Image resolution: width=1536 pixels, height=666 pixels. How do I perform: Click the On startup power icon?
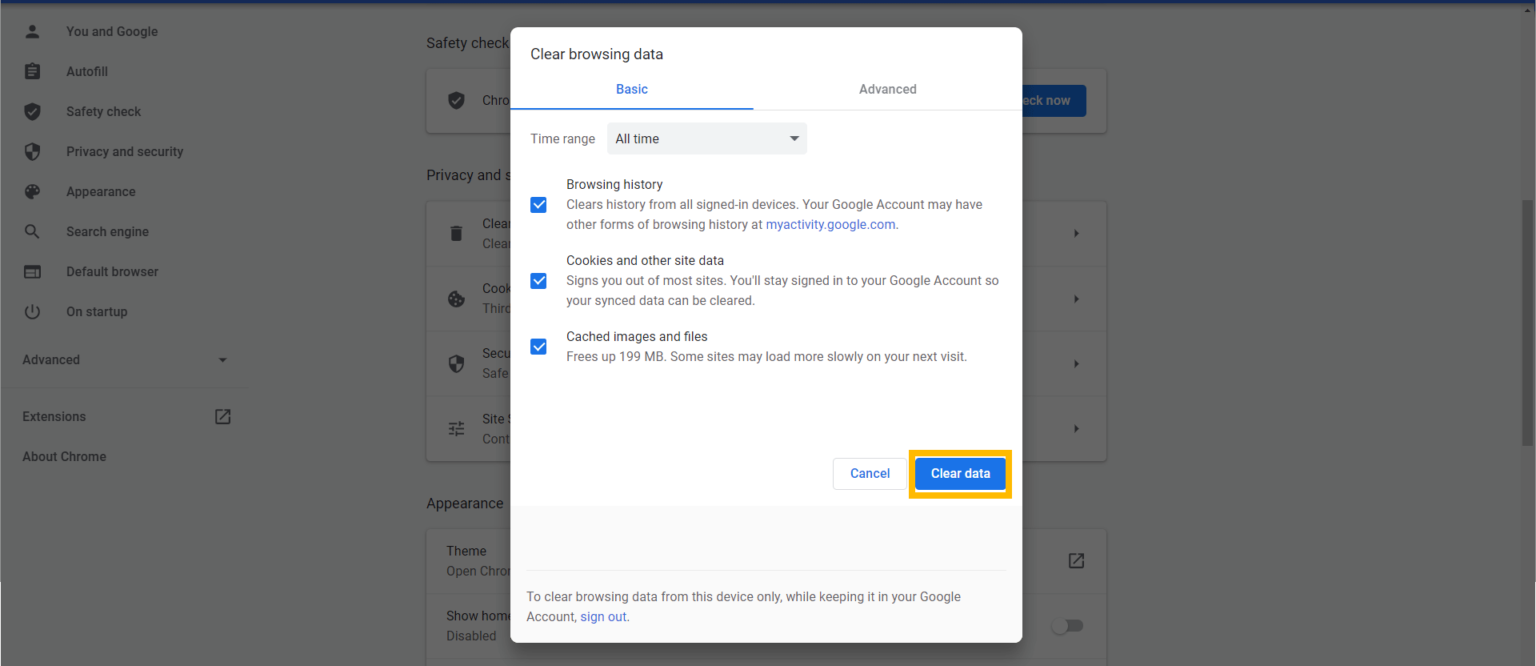tap(32, 311)
